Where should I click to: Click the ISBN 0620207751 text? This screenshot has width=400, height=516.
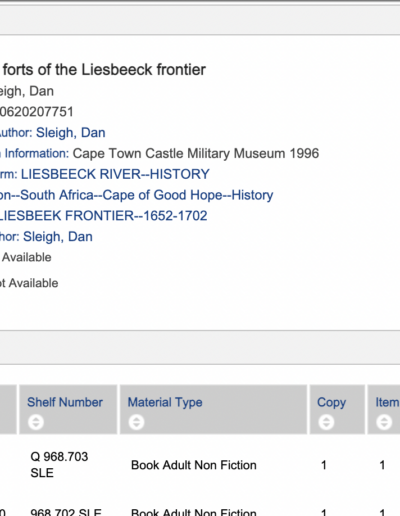37,112
